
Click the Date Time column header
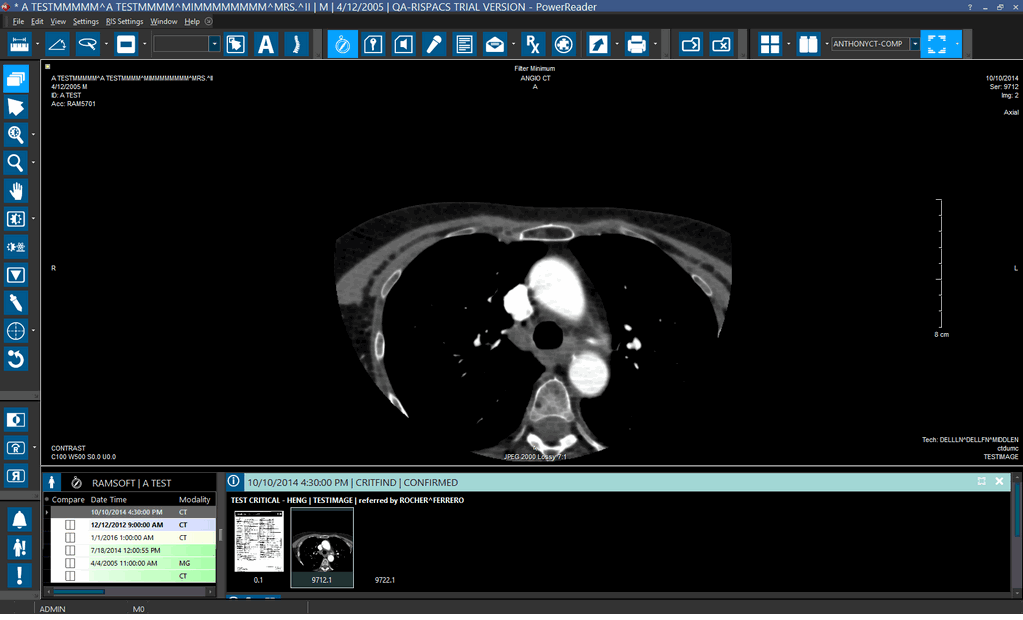pos(109,499)
